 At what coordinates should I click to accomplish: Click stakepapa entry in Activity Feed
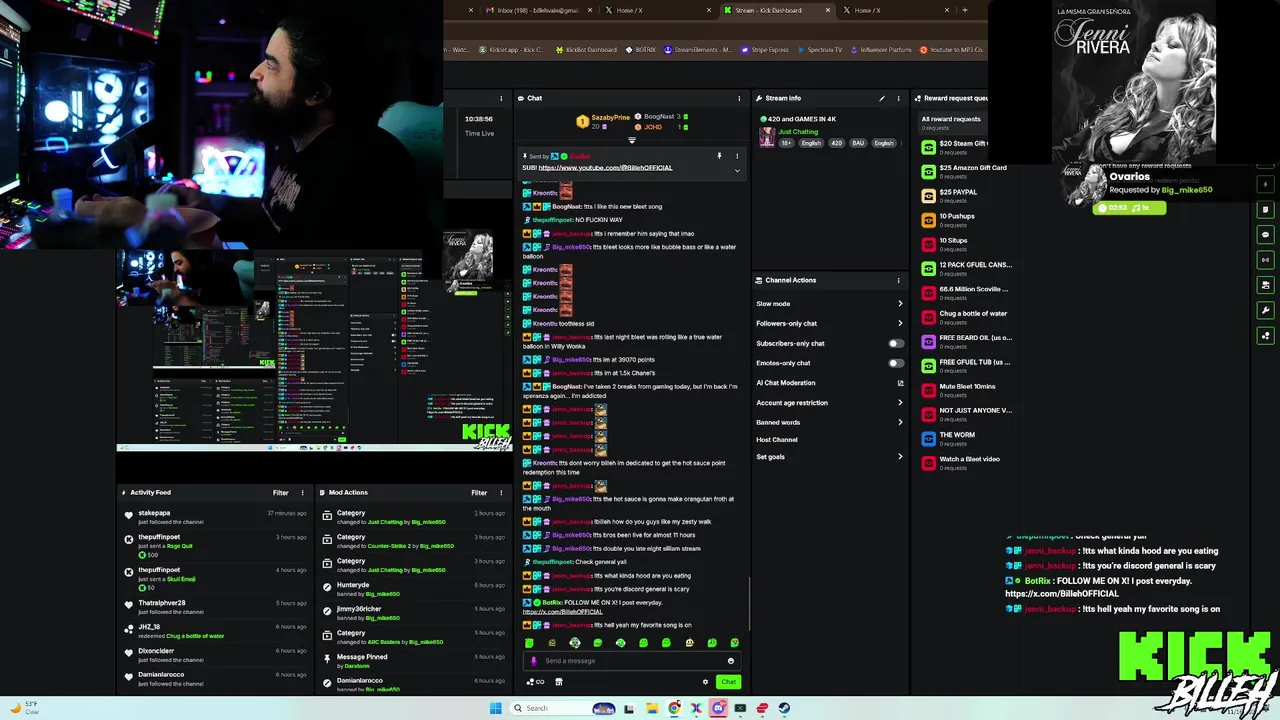(216, 517)
